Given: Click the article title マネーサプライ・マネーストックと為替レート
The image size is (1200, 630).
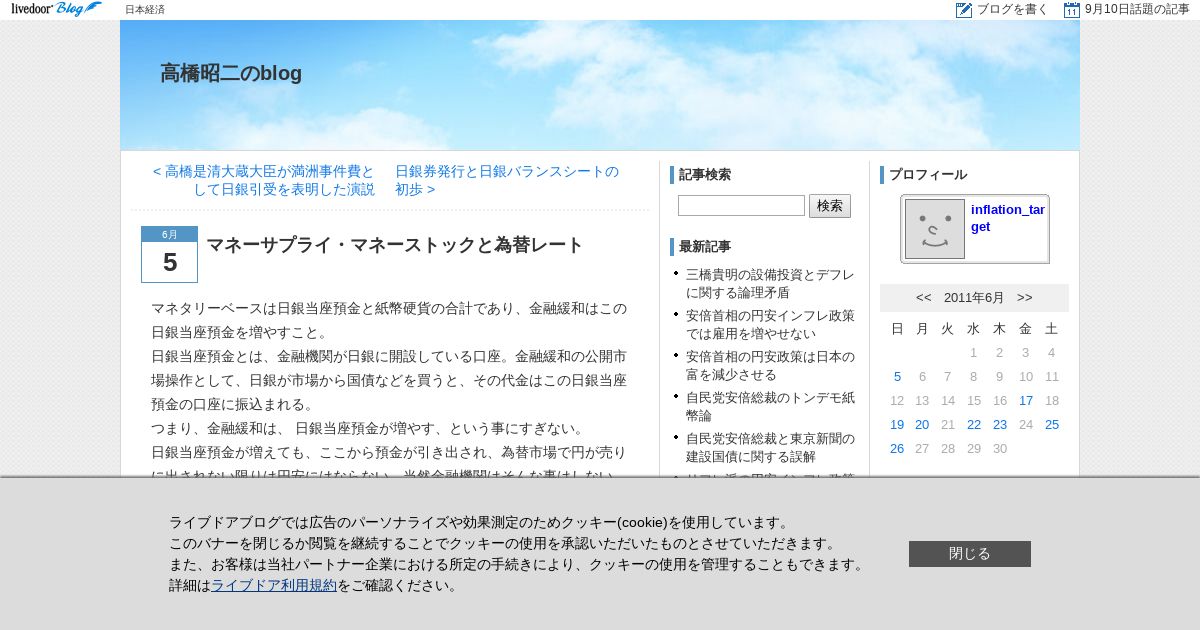Looking at the screenshot, I should coord(394,245).
